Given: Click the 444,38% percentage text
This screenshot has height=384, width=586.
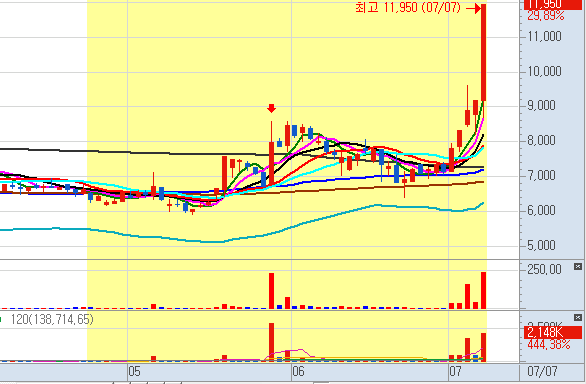Looking at the screenshot, I should click(549, 344).
